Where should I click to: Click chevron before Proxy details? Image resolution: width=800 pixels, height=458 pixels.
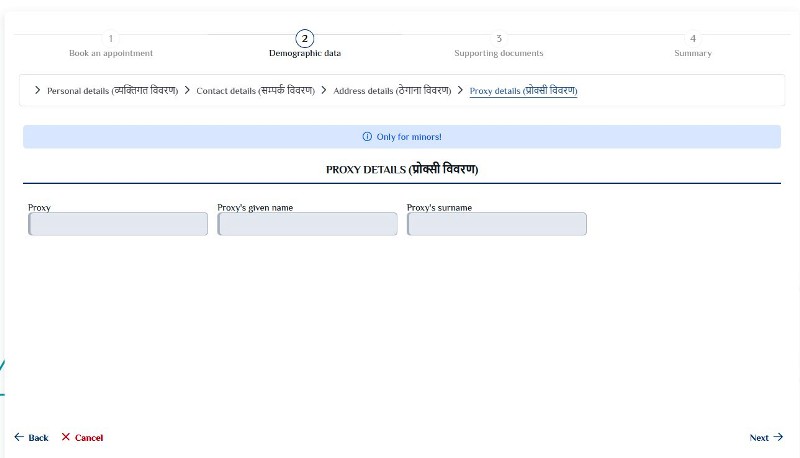pyautogui.click(x=460, y=90)
